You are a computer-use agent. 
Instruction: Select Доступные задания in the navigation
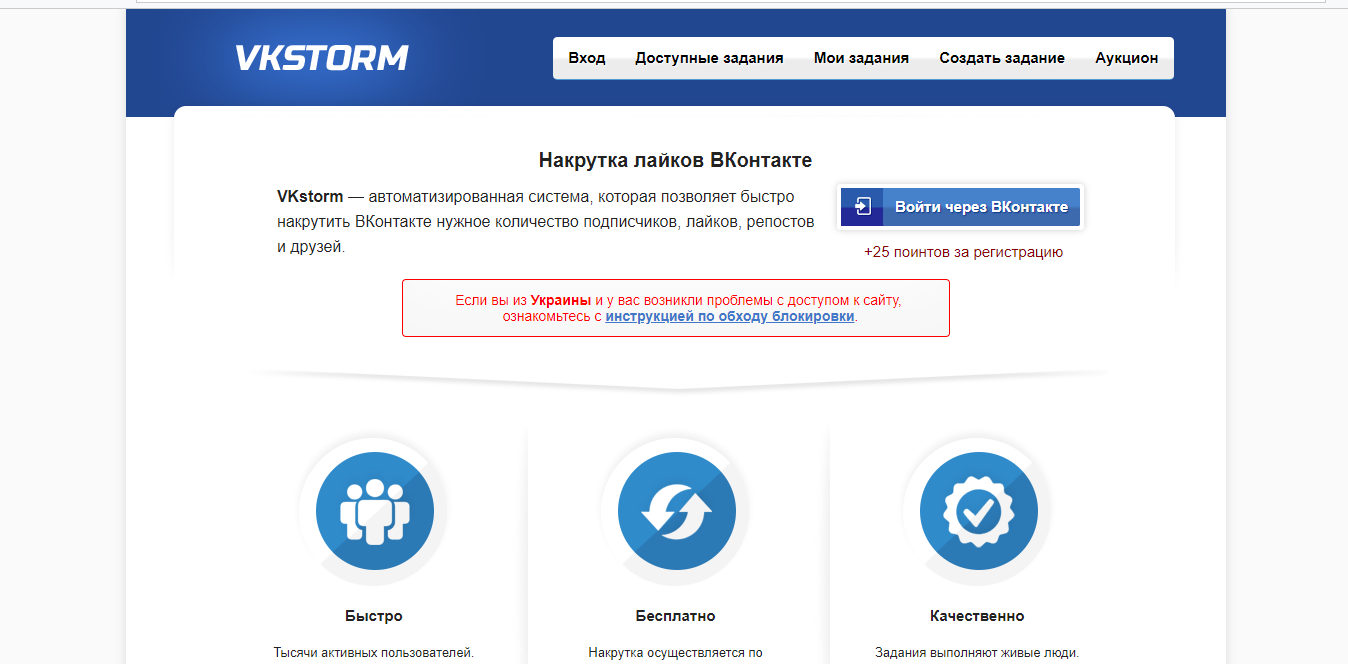coord(709,57)
